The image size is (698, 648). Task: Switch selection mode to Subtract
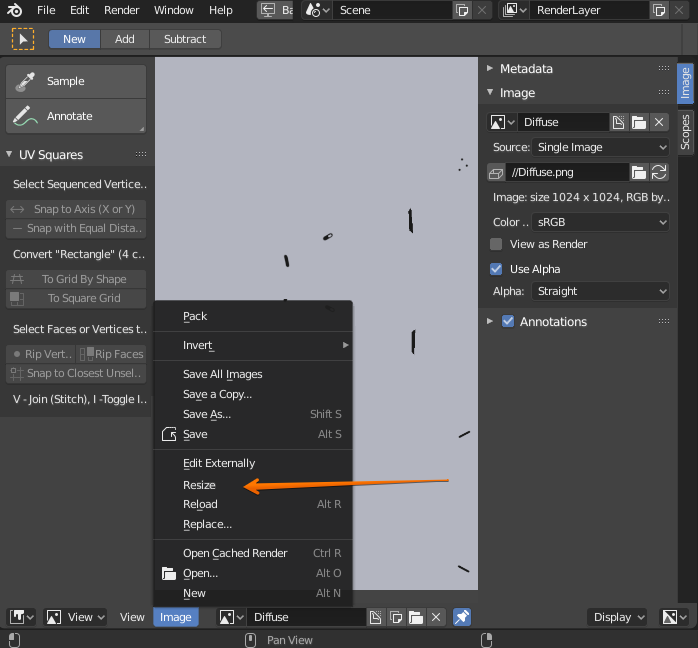coord(185,39)
